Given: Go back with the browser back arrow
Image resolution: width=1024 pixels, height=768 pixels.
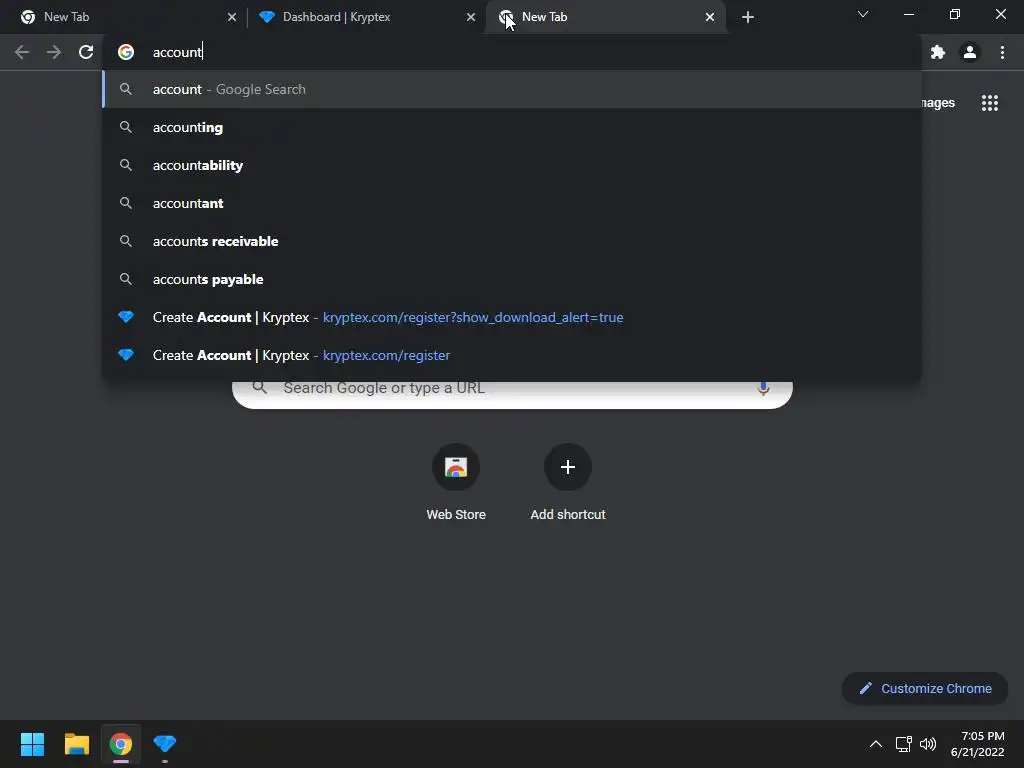Looking at the screenshot, I should click(x=22, y=52).
